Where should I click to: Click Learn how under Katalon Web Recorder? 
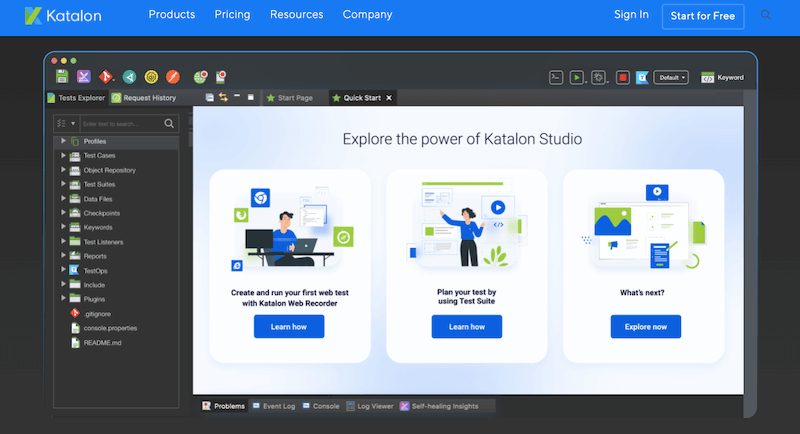point(289,326)
